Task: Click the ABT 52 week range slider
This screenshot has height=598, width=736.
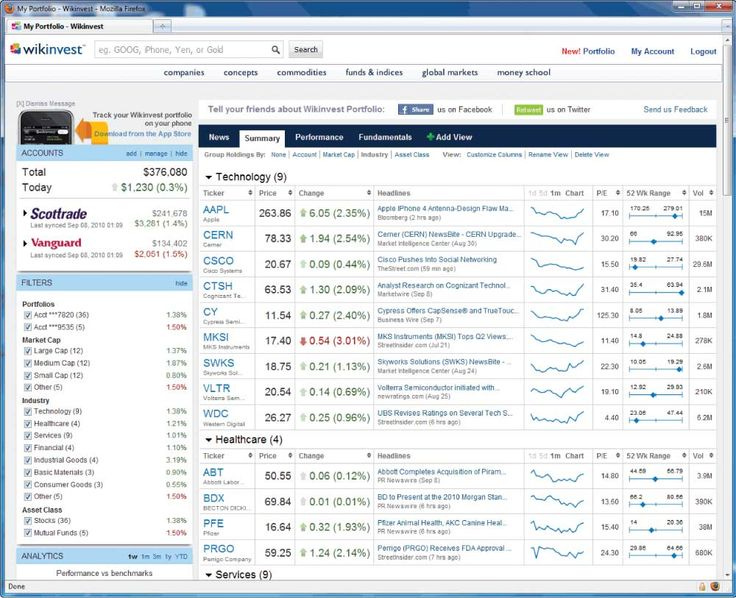Action: click(x=655, y=479)
